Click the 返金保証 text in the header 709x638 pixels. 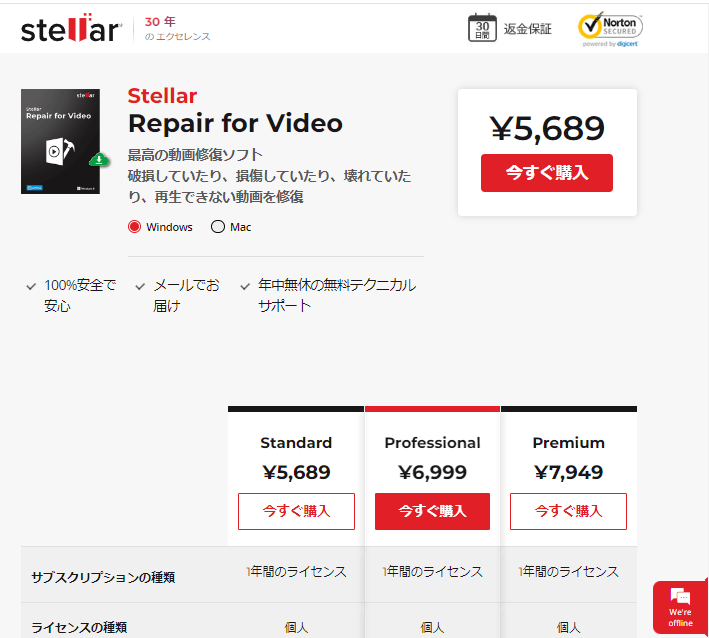point(527,29)
